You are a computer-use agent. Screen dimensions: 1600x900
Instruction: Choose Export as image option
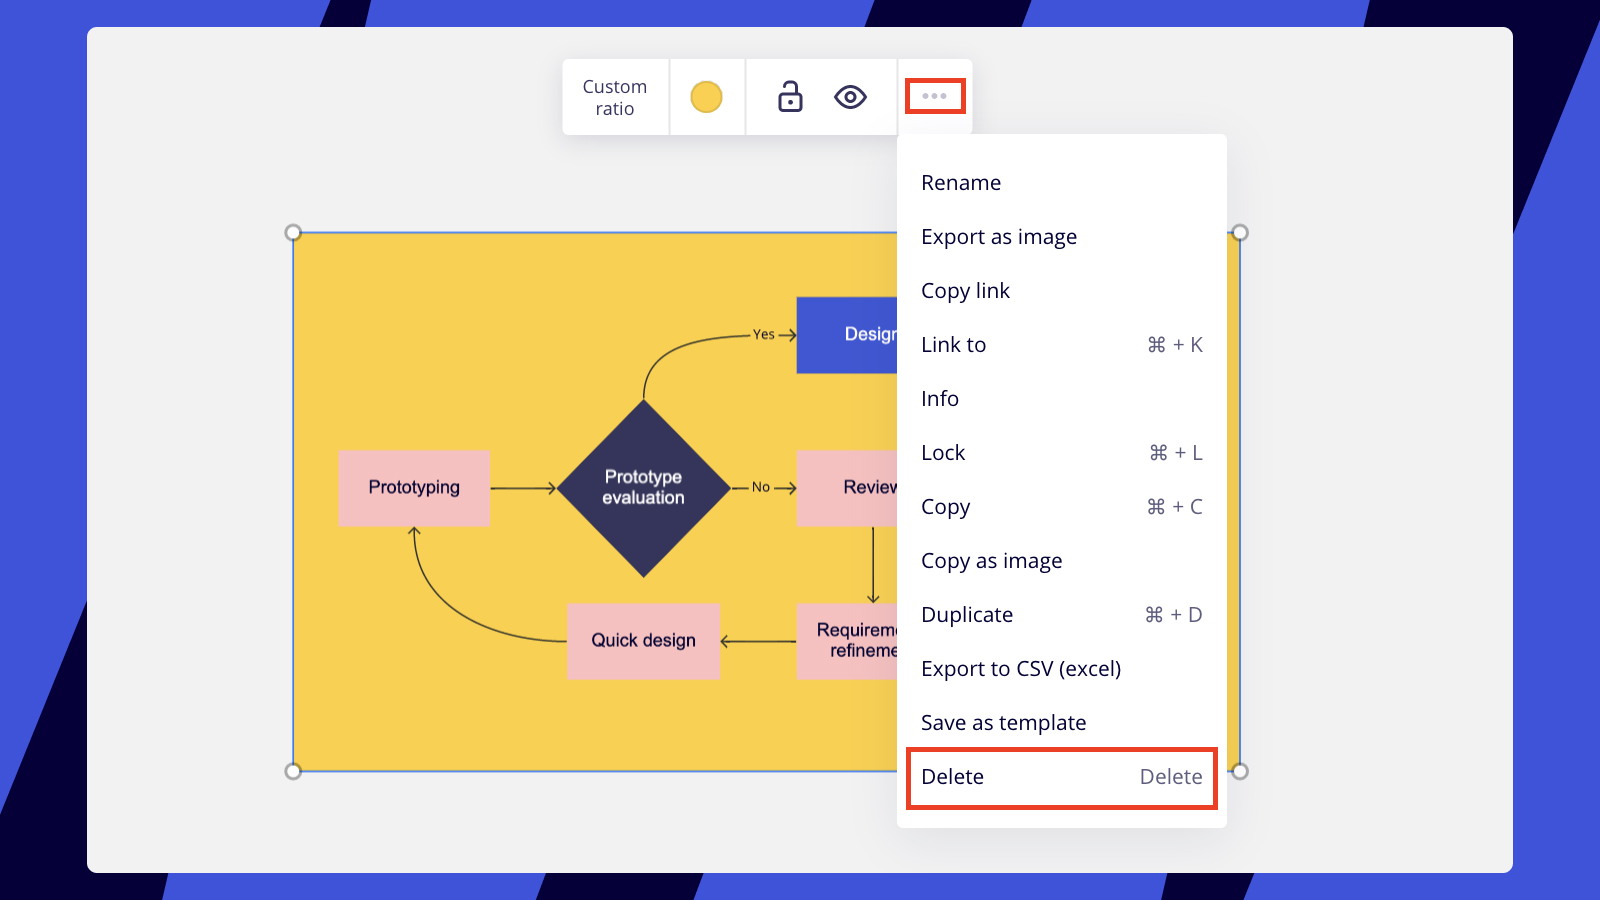999,237
